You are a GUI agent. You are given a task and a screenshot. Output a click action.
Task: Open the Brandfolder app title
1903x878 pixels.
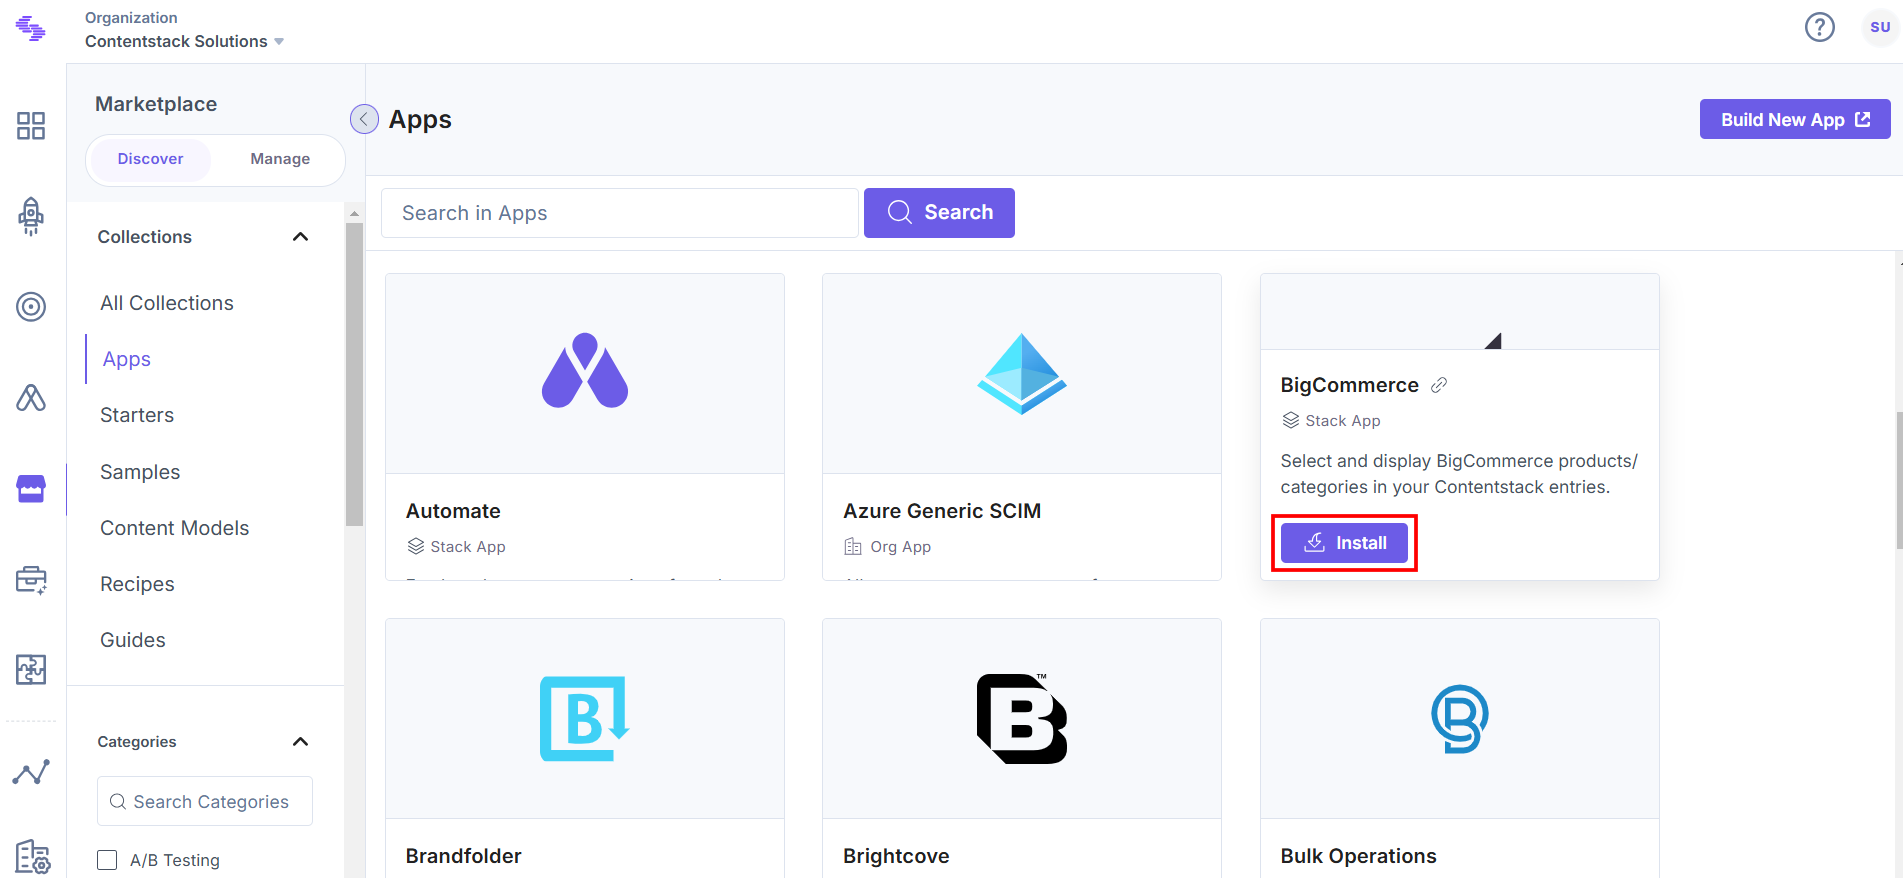pyautogui.click(x=464, y=856)
